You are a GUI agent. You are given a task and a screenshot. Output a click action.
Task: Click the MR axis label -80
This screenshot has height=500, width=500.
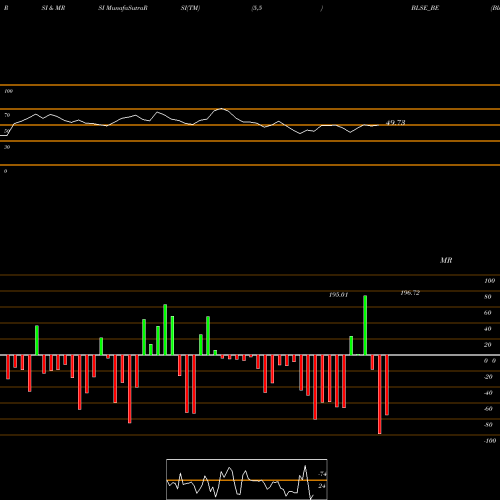click(x=488, y=425)
